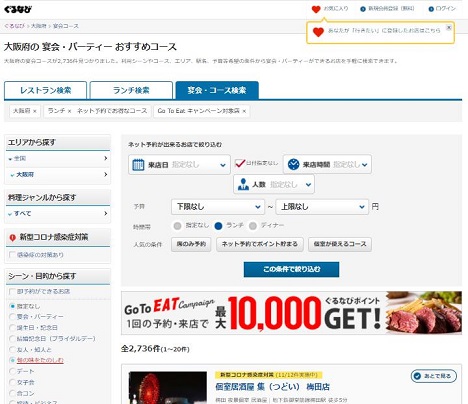Click the 全2,736件 result count text
The width and height of the screenshot is (468, 404).
(x=141, y=349)
